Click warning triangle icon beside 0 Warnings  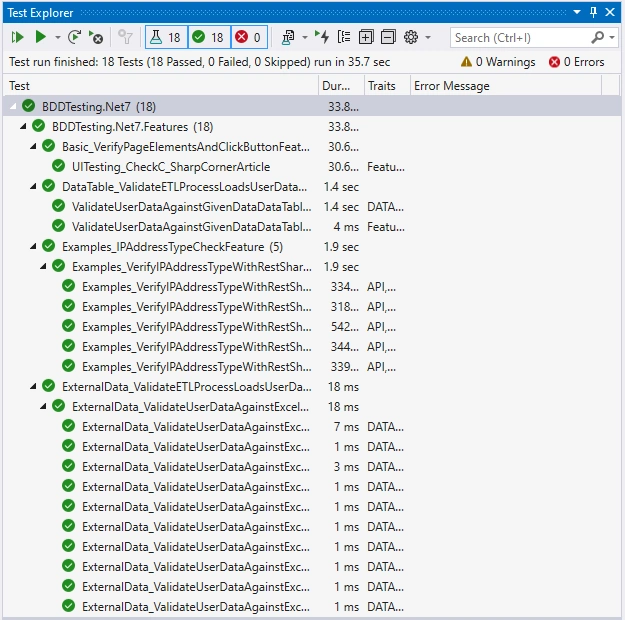coord(466,62)
